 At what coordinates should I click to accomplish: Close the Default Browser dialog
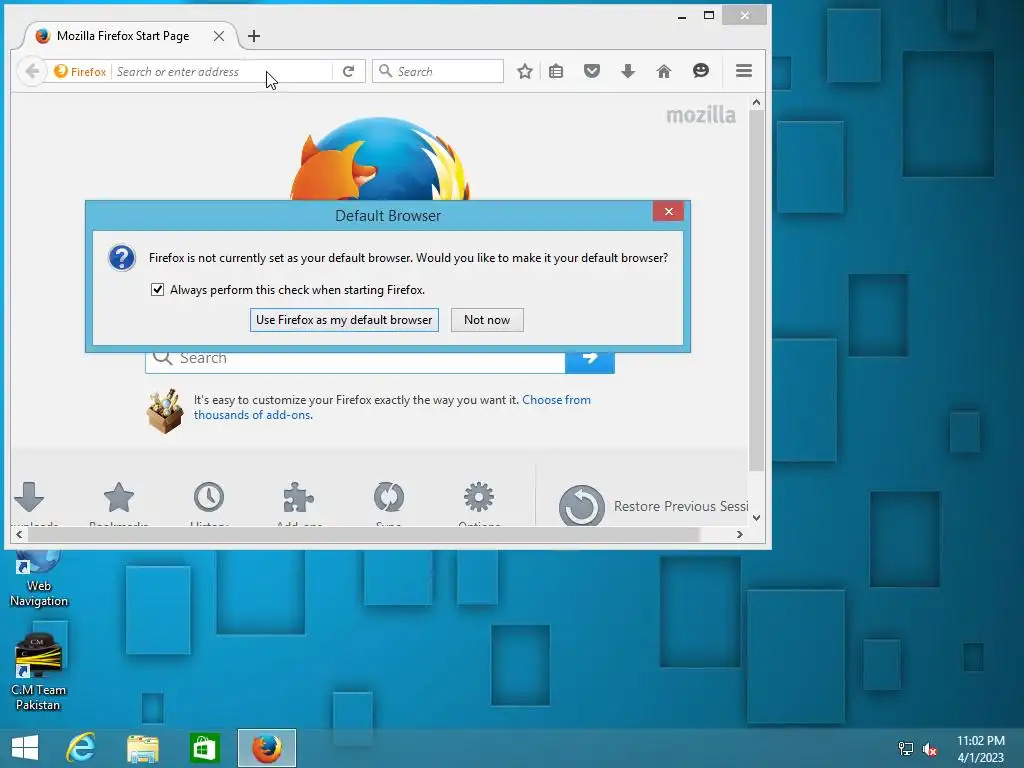pyautogui.click(x=668, y=212)
